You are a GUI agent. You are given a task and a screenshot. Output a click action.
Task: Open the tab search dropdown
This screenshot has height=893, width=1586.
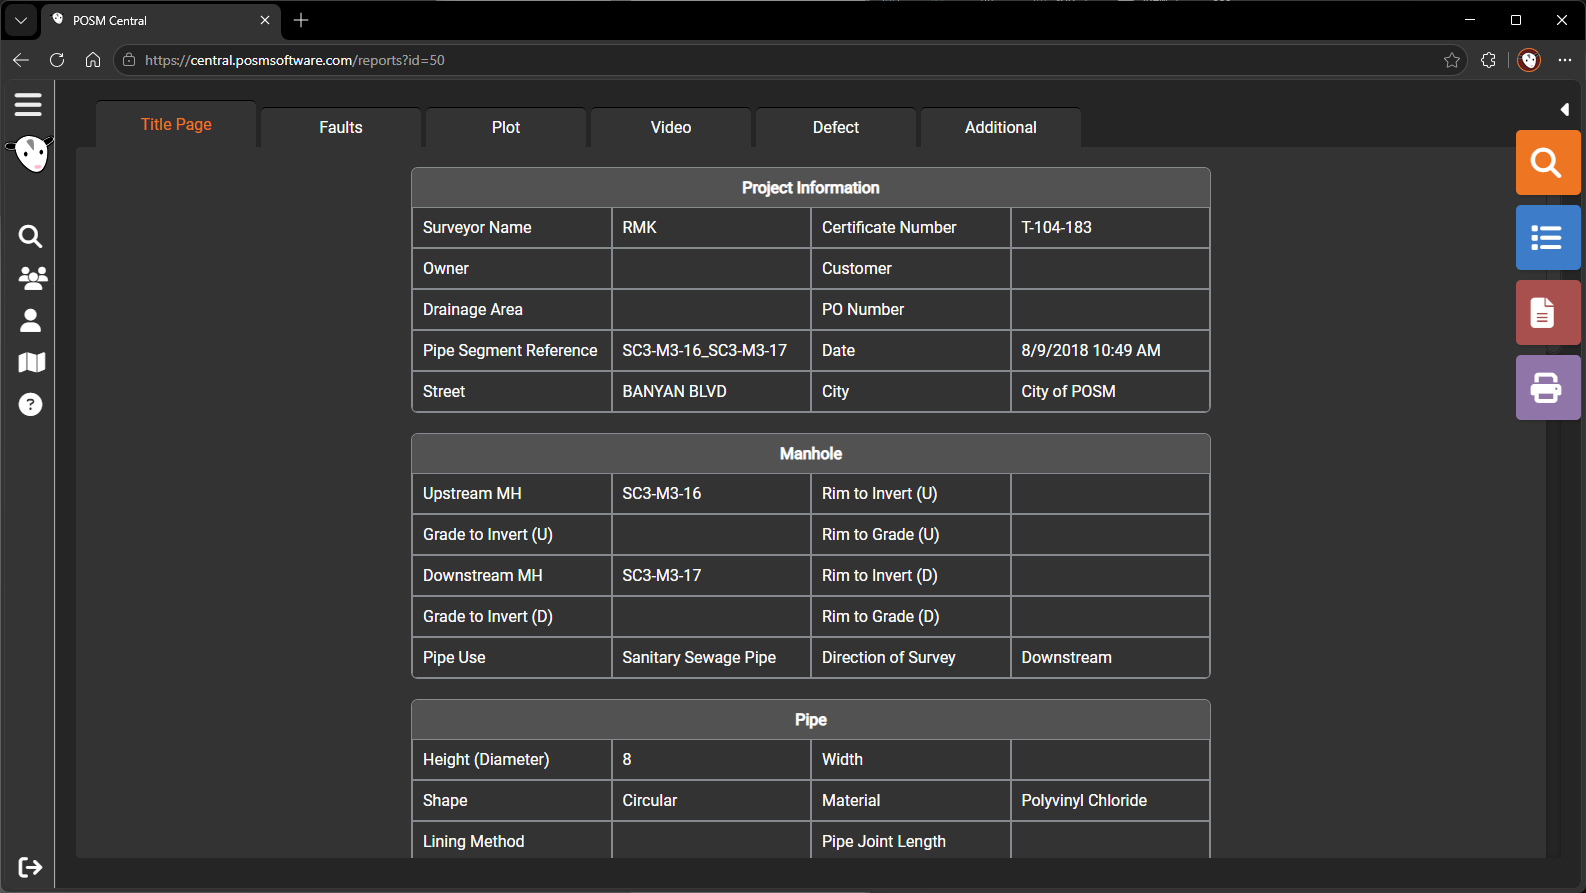coord(20,20)
